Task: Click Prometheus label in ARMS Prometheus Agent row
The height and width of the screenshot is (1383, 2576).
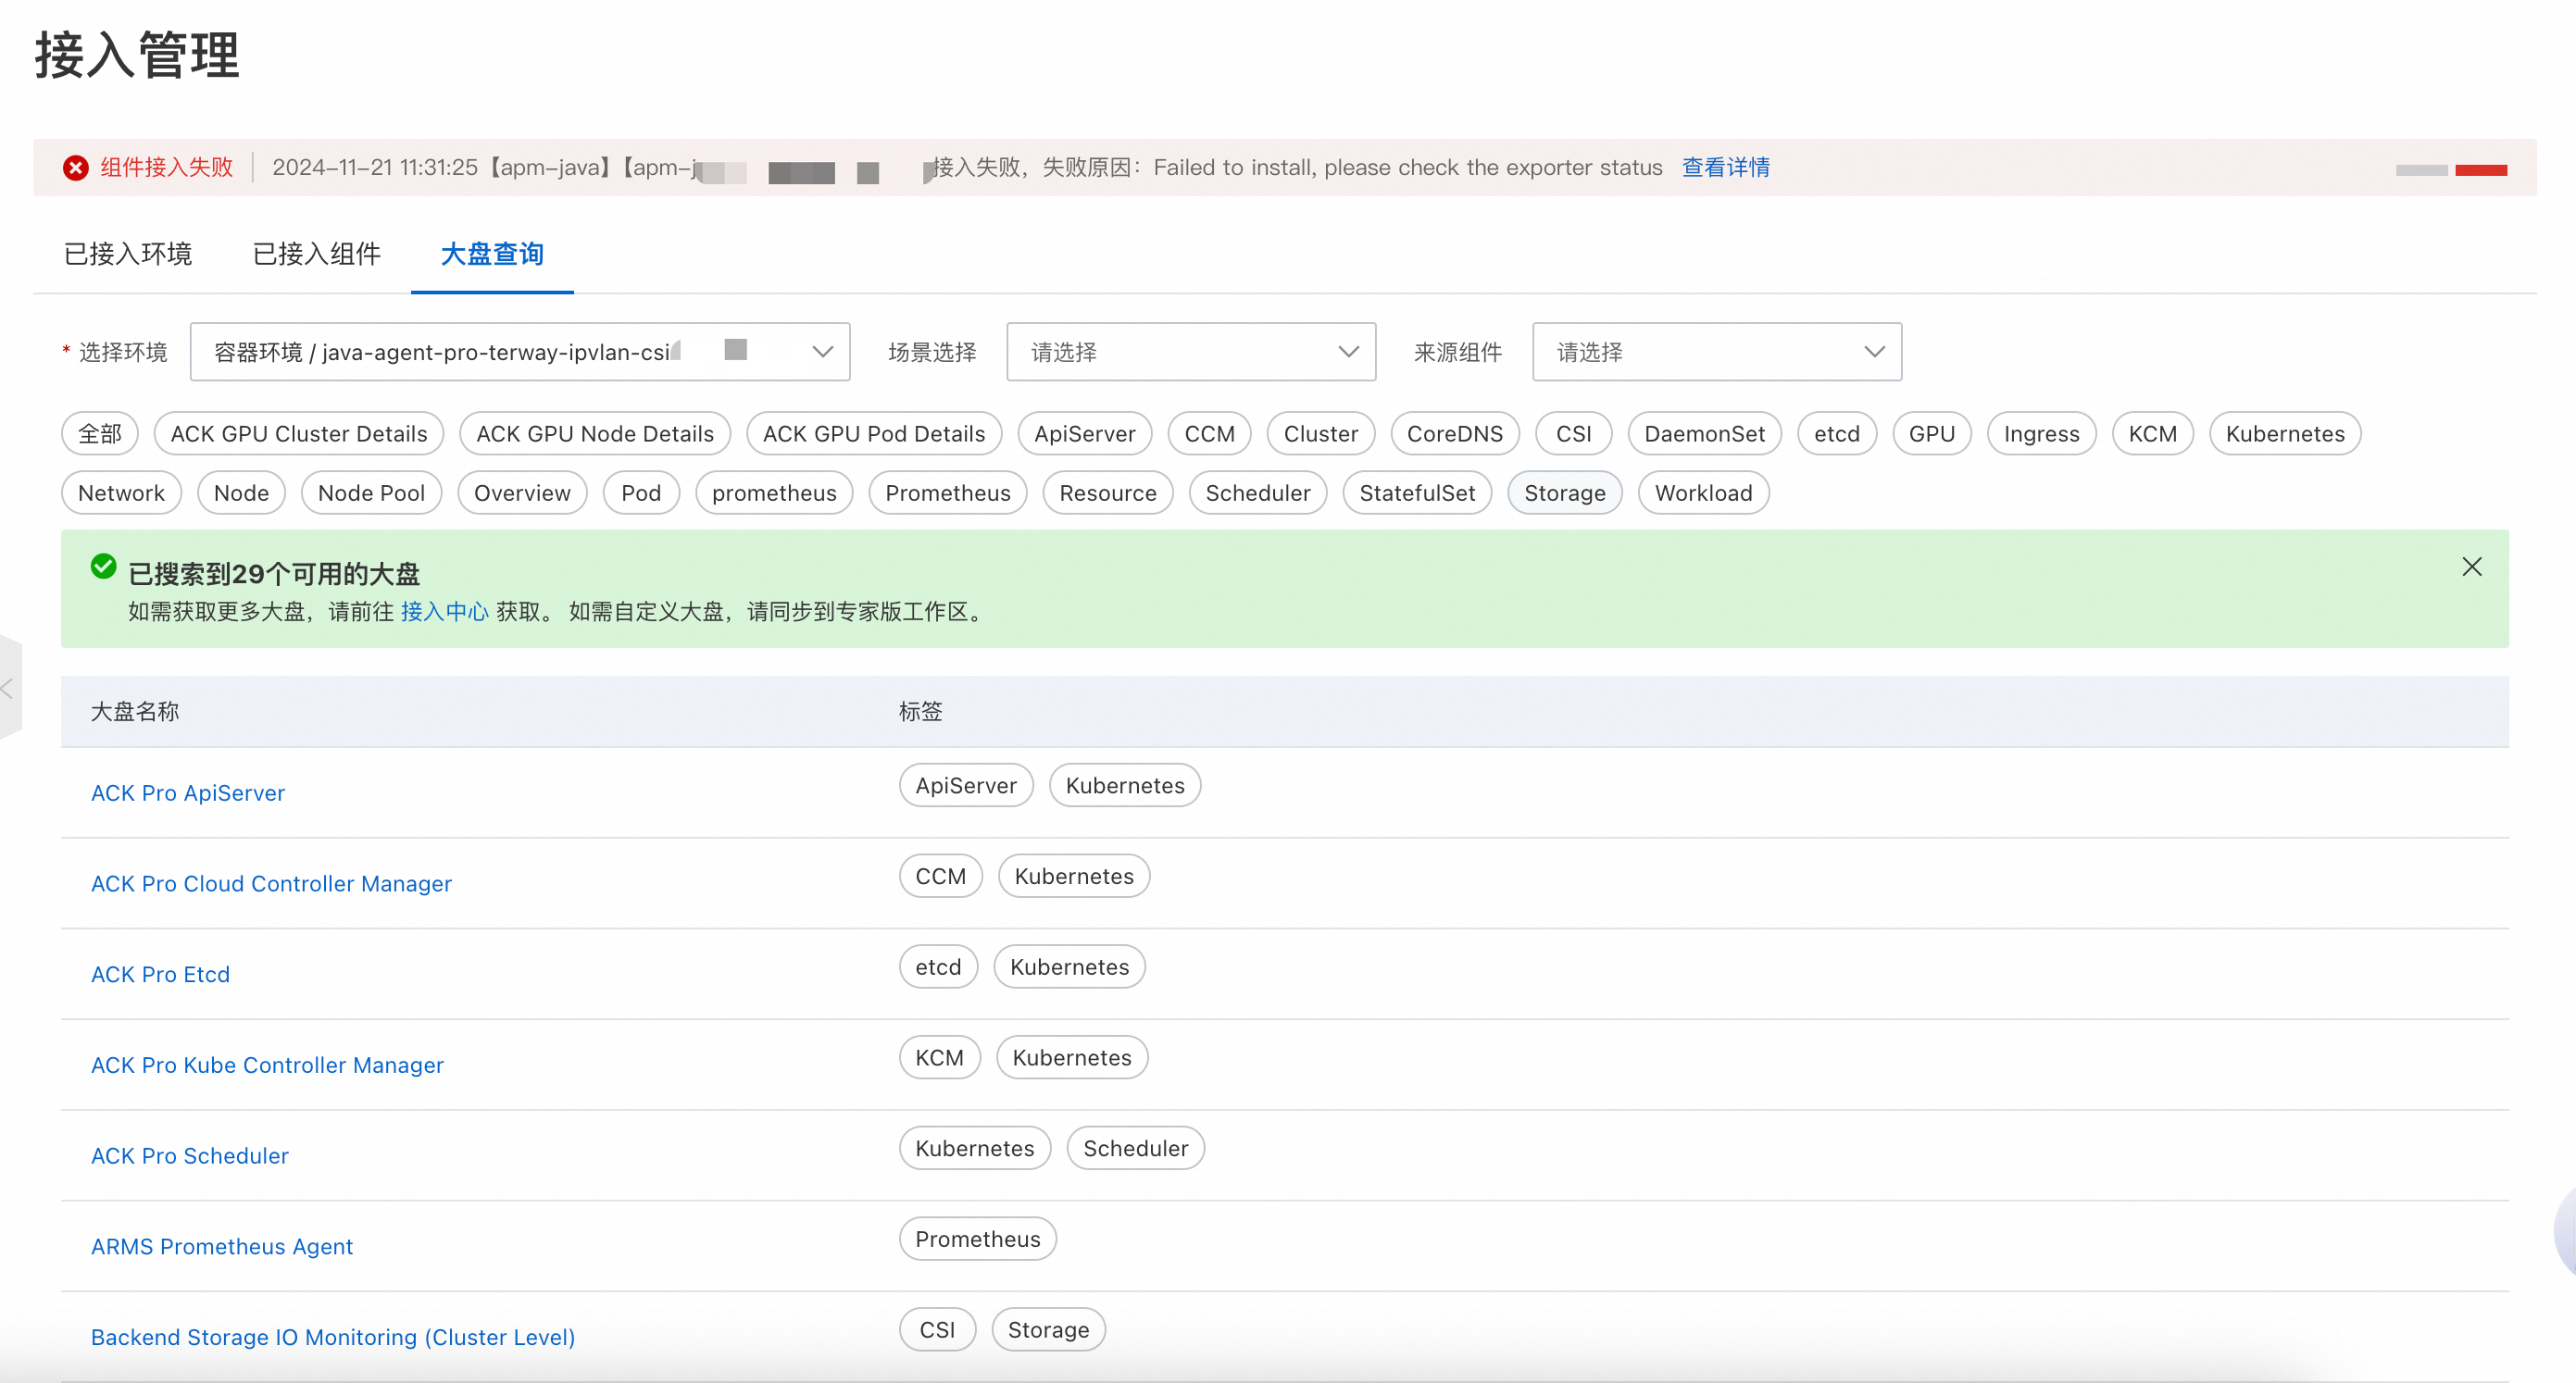Action: pyautogui.click(x=978, y=1239)
